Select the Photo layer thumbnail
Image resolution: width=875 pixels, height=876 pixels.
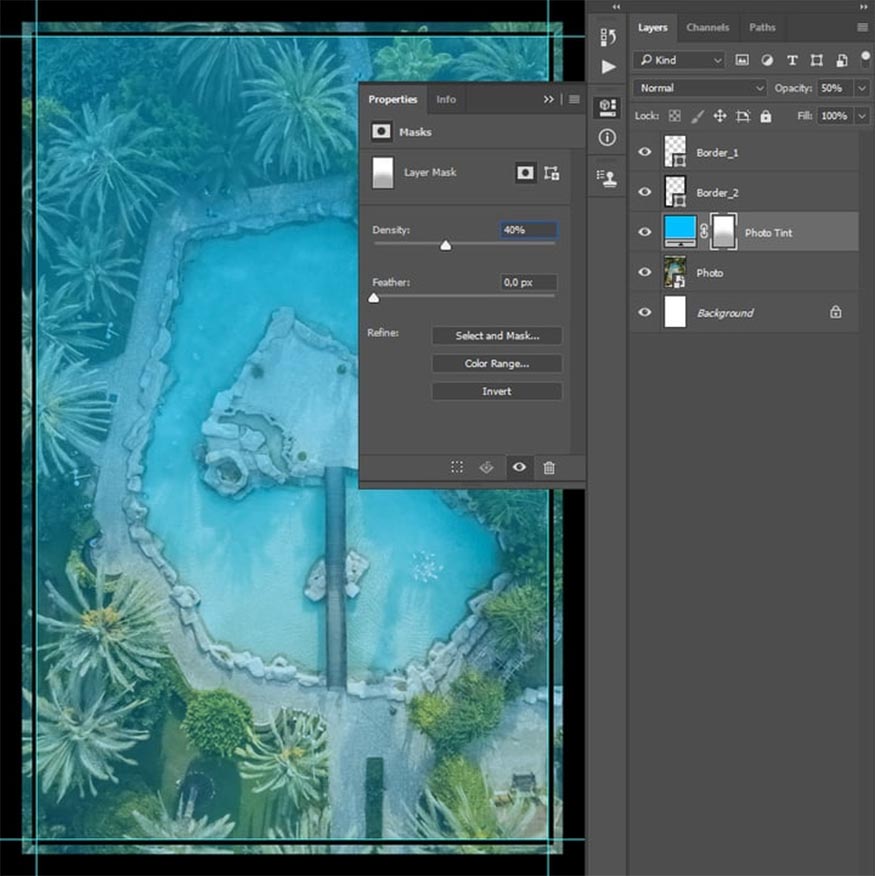(x=675, y=272)
